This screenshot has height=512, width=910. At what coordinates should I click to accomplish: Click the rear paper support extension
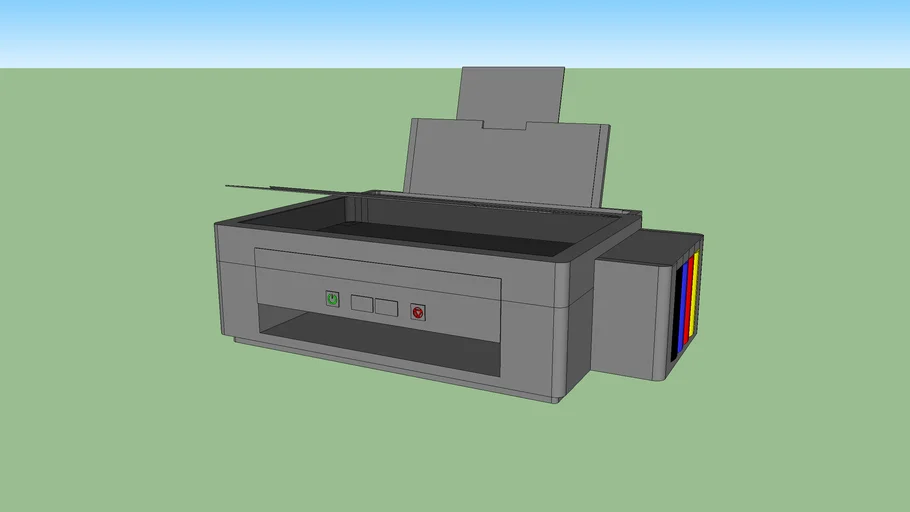click(x=511, y=95)
